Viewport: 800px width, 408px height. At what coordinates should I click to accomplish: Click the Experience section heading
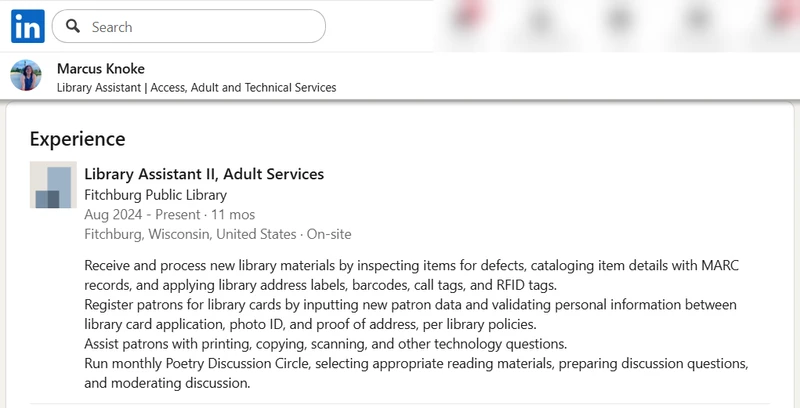[x=77, y=139]
